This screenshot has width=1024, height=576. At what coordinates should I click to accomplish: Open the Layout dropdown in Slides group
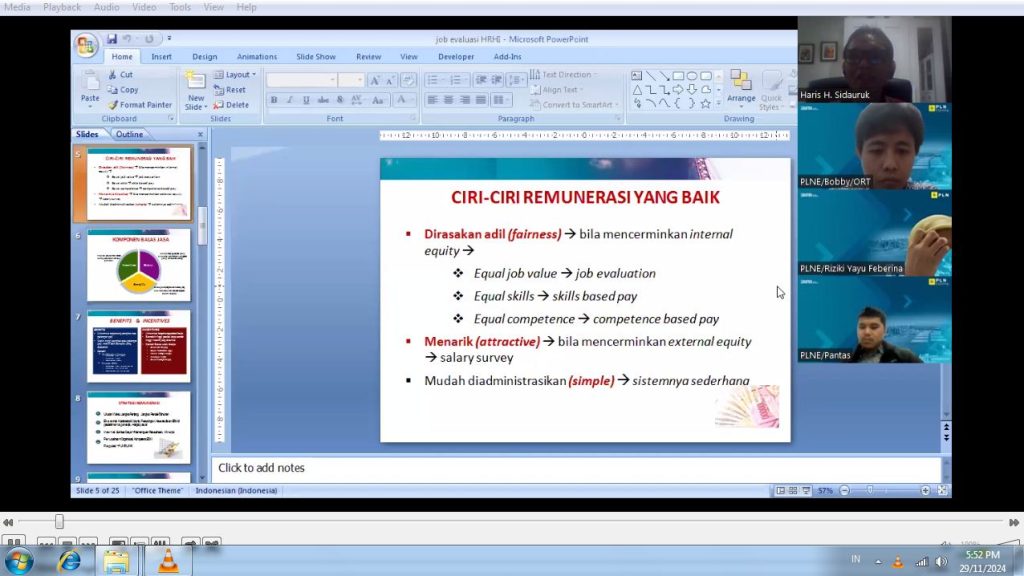click(236, 75)
